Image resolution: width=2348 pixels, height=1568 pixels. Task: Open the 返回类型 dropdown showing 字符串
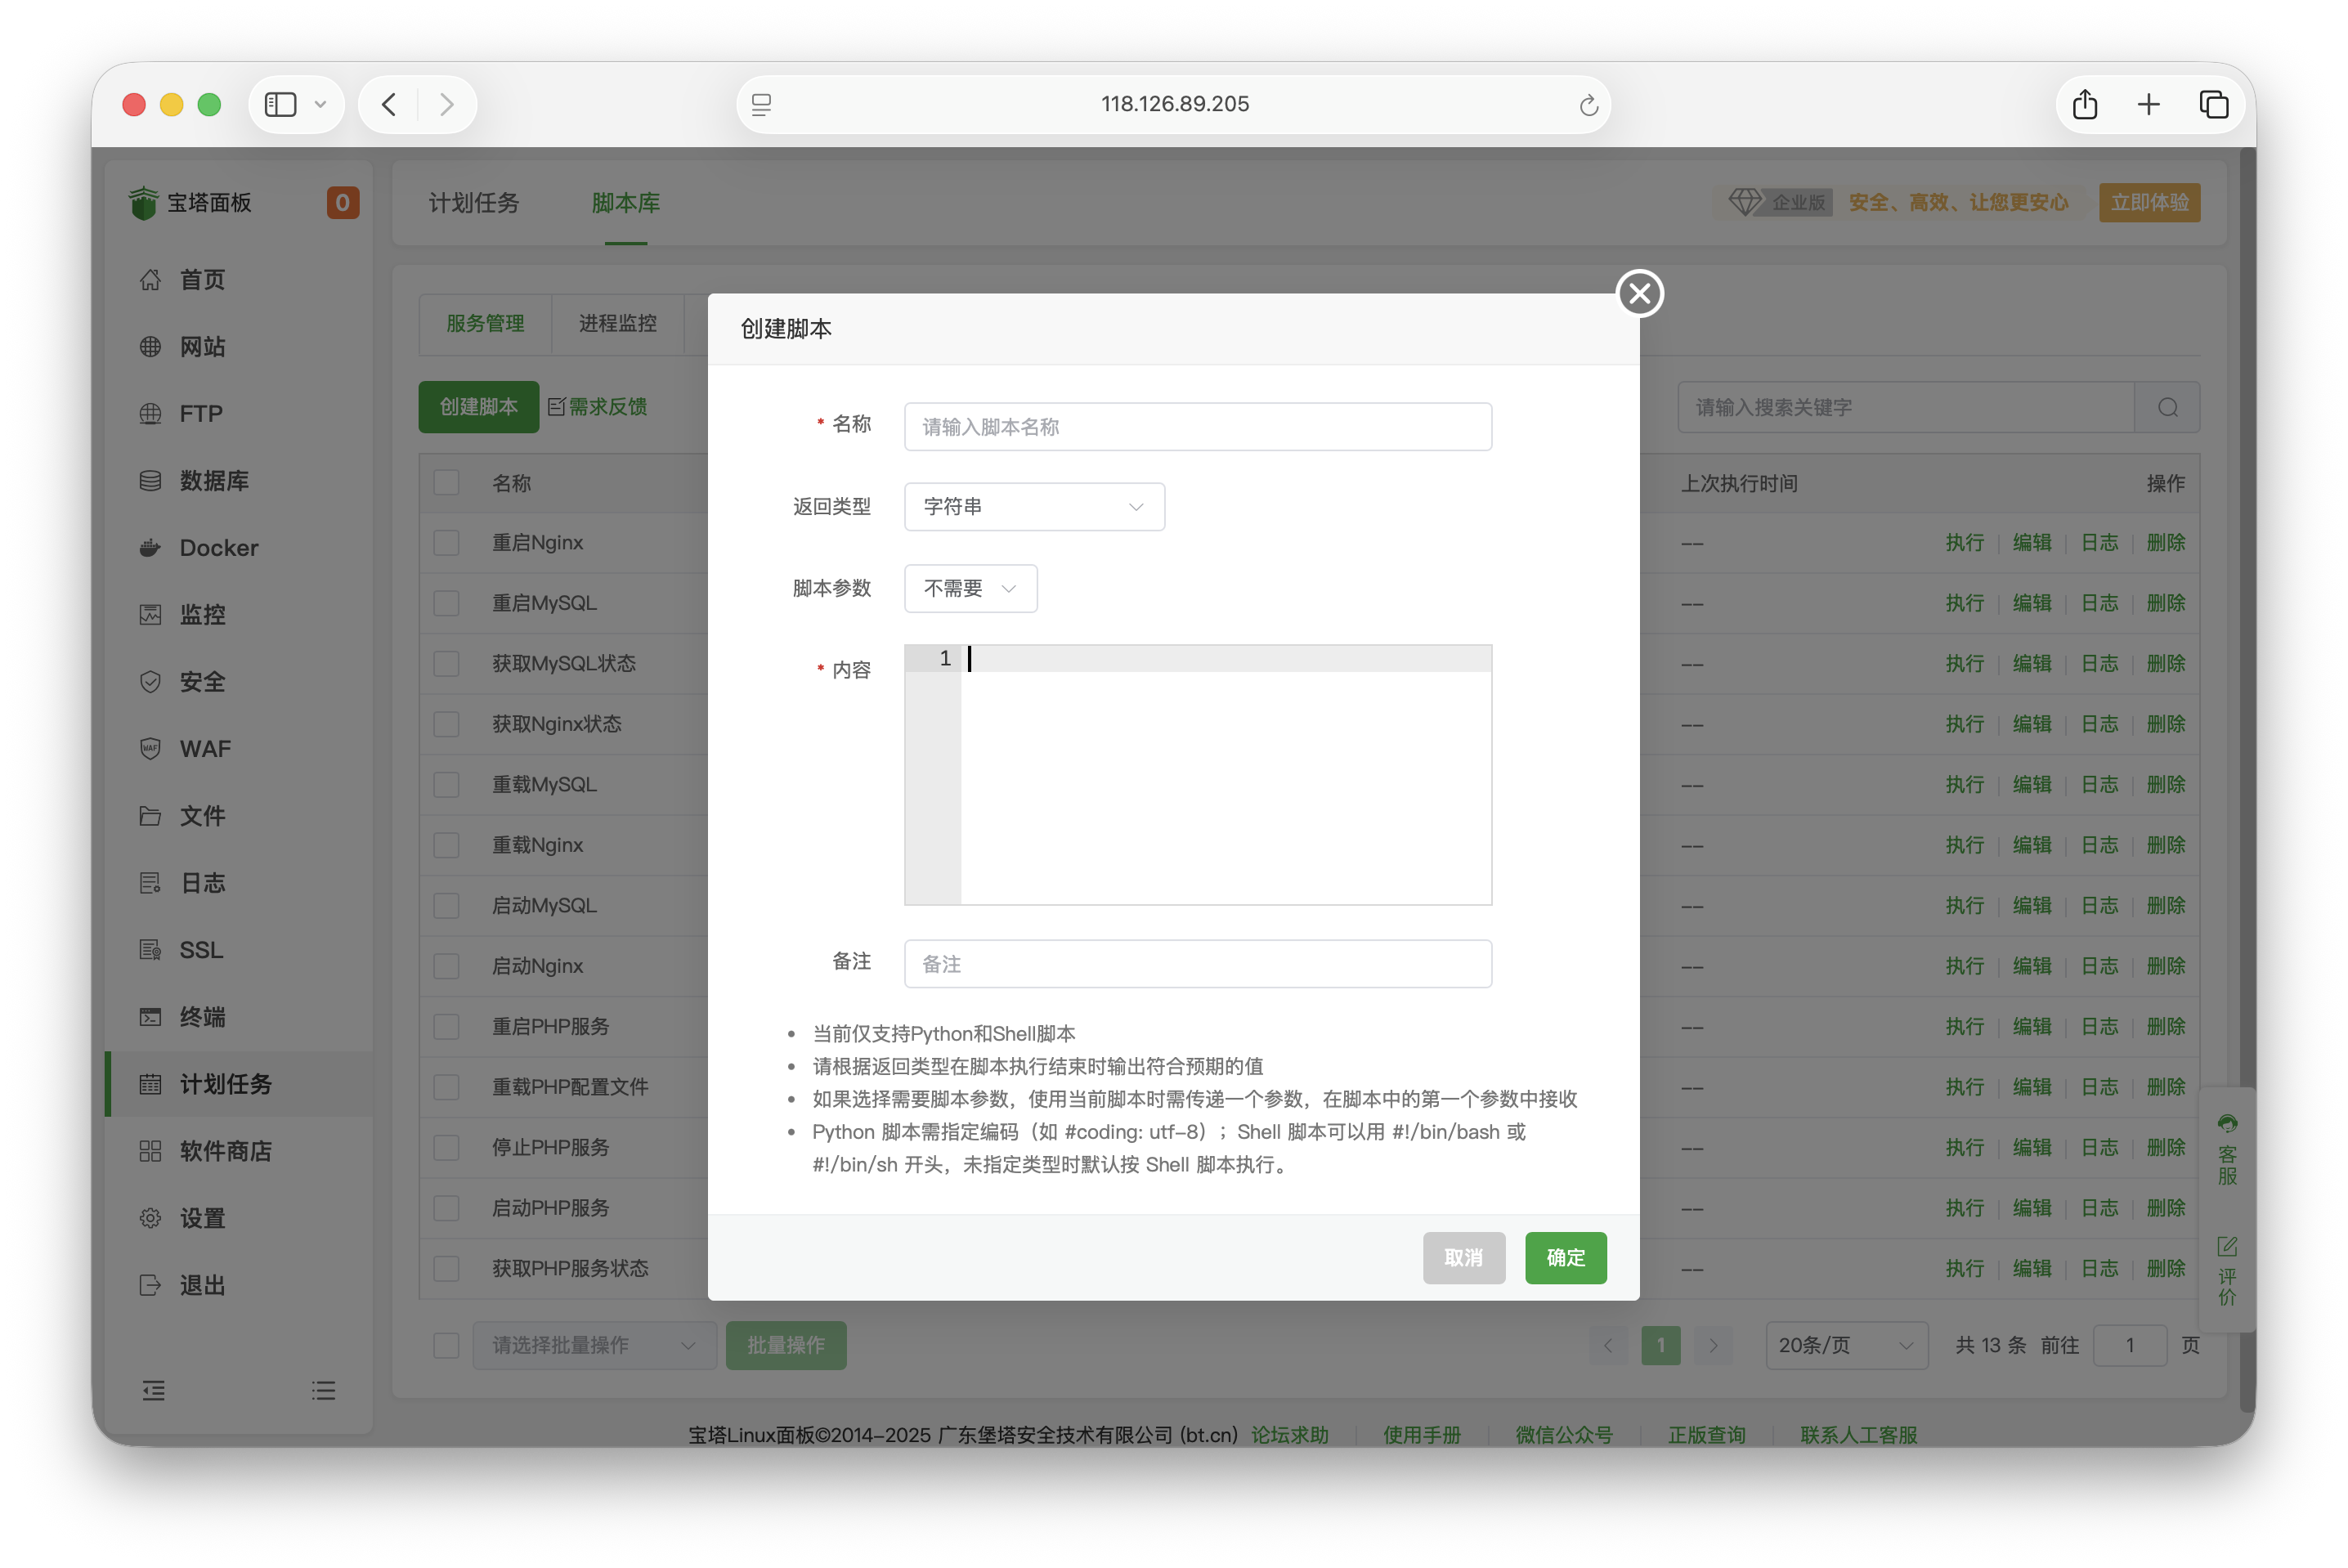[x=1033, y=506]
